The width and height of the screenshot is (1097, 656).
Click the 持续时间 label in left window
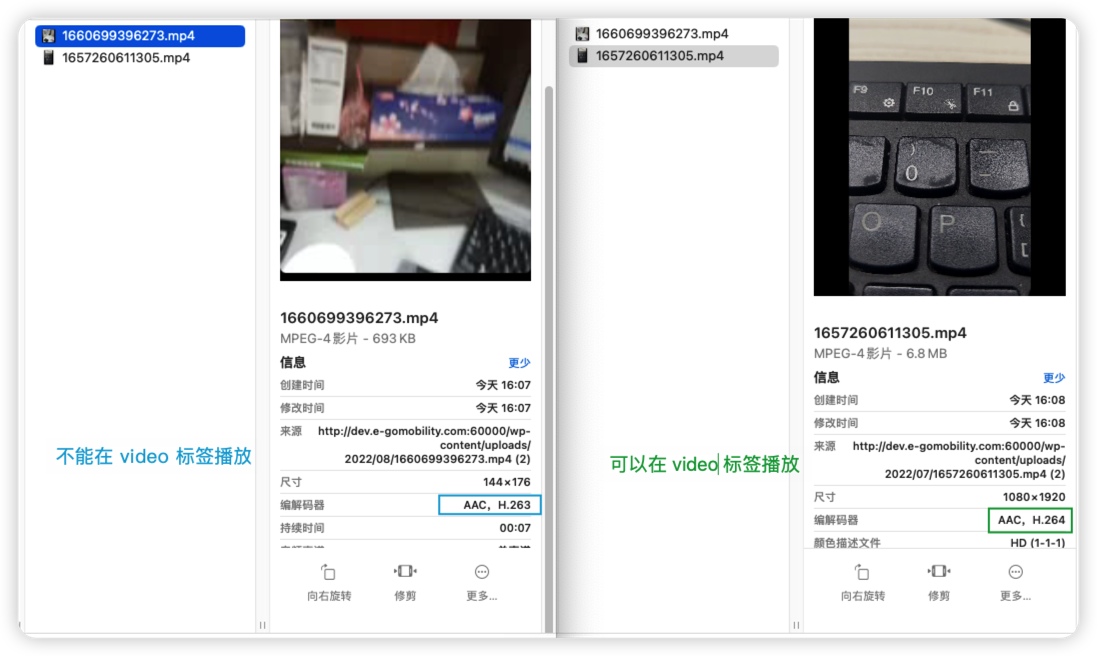302,528
